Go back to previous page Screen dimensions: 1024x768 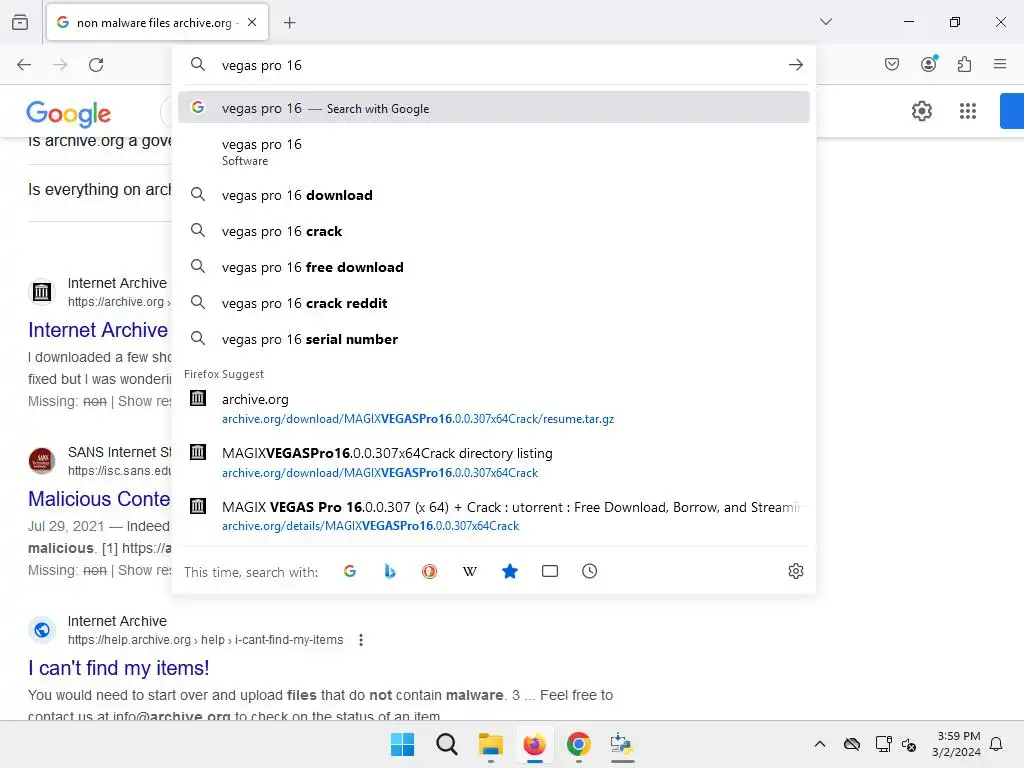pyautogui.click(x=24, y=65)
